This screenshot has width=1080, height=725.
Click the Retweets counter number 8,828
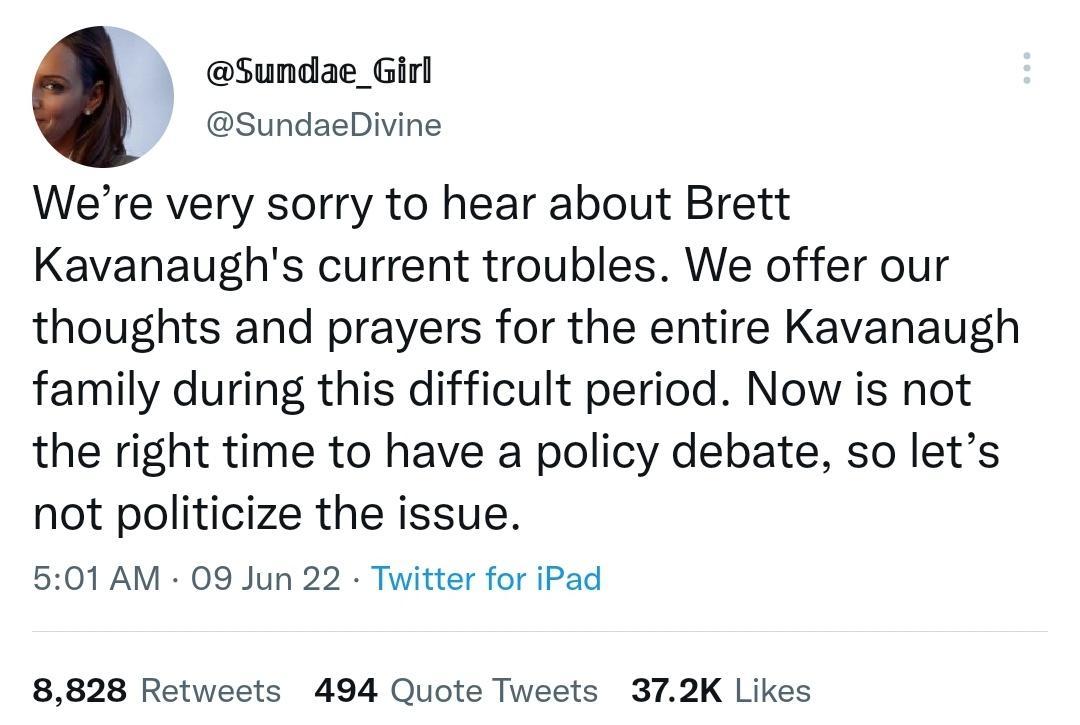coord(78,690)
